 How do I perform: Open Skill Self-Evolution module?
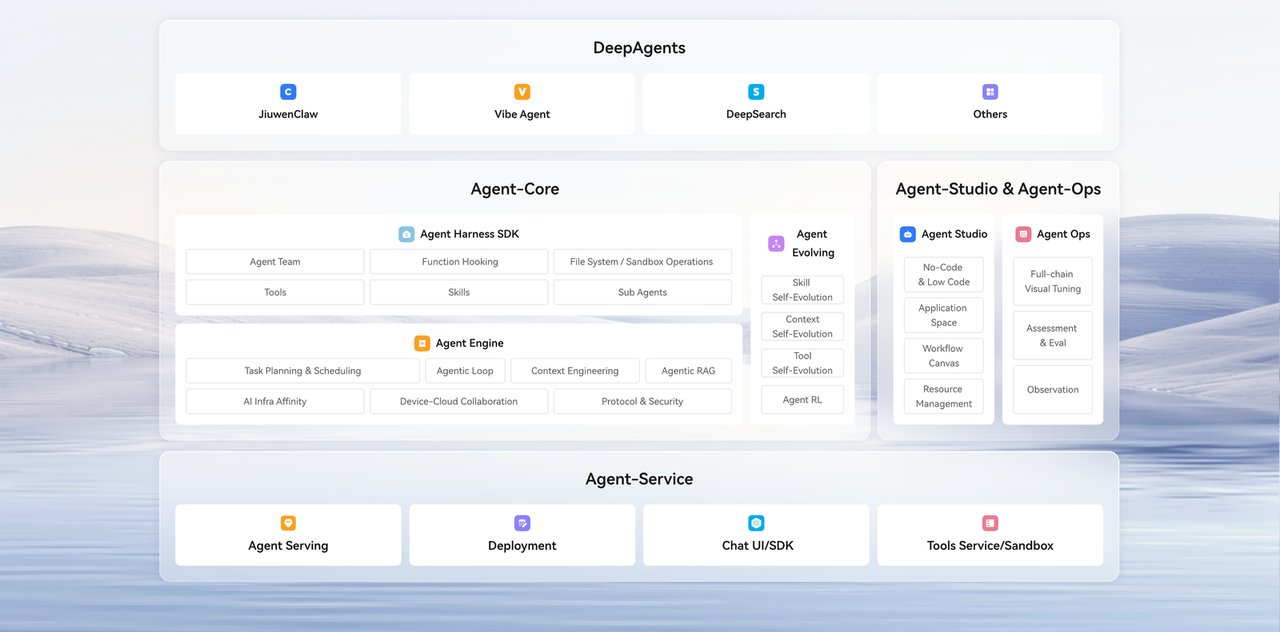pos(802,290)
